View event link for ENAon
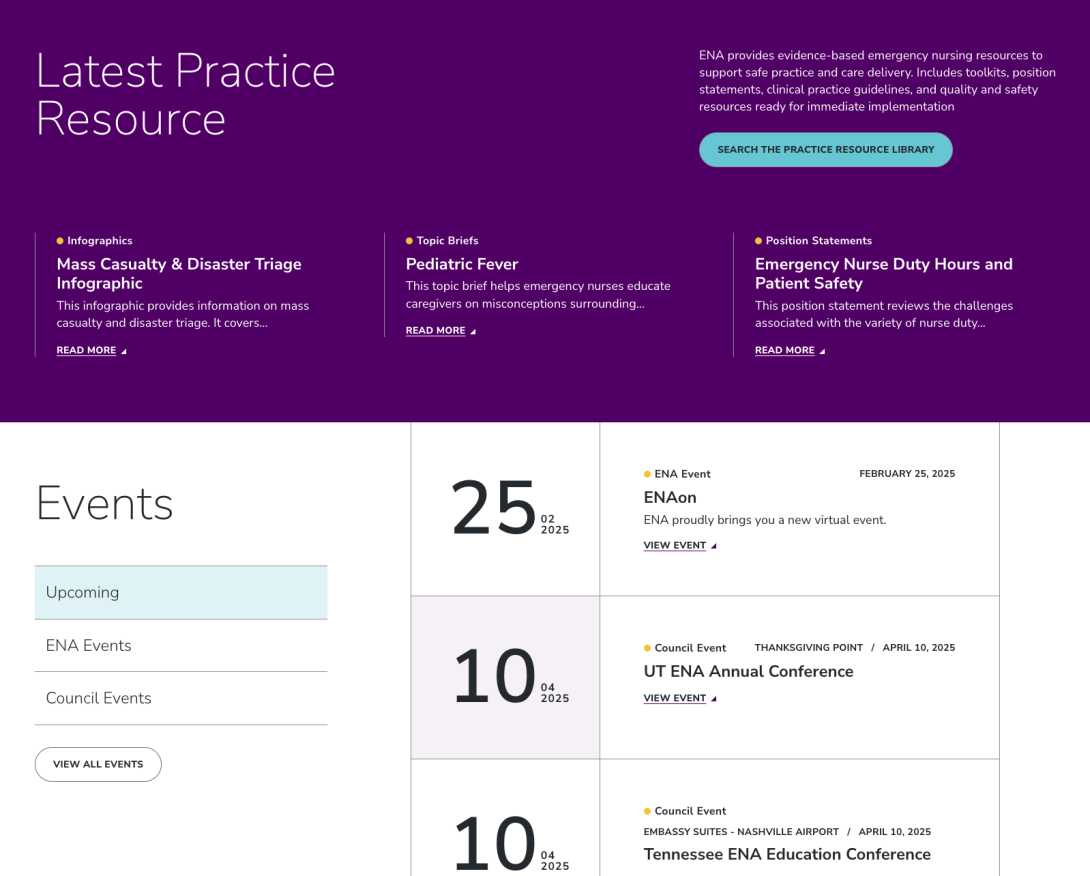Viewport: 1090px width, 876px height. 674,546
